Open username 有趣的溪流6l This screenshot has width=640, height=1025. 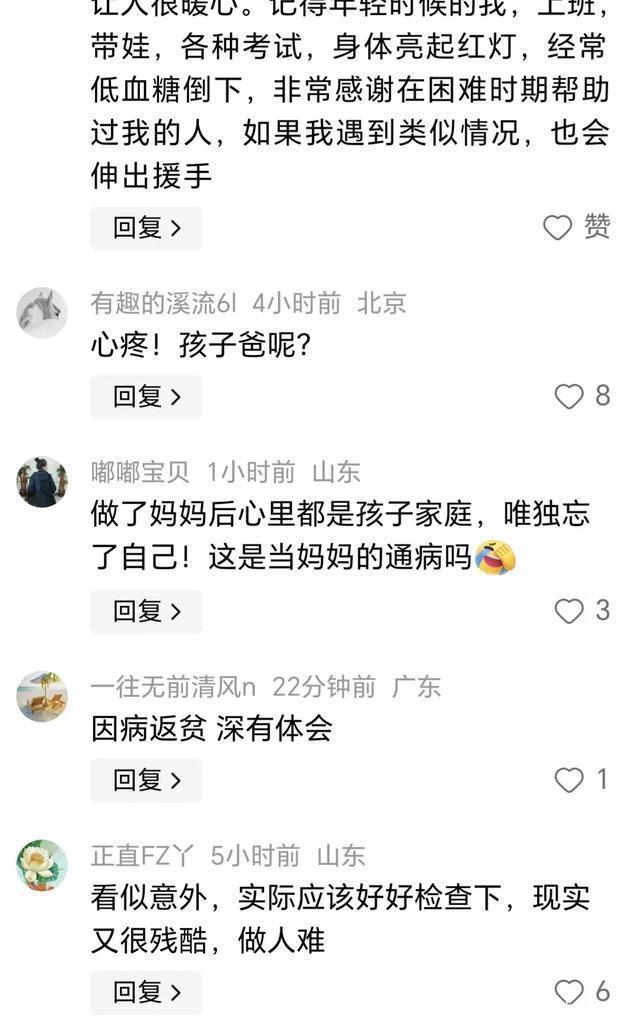click(163, 303)
